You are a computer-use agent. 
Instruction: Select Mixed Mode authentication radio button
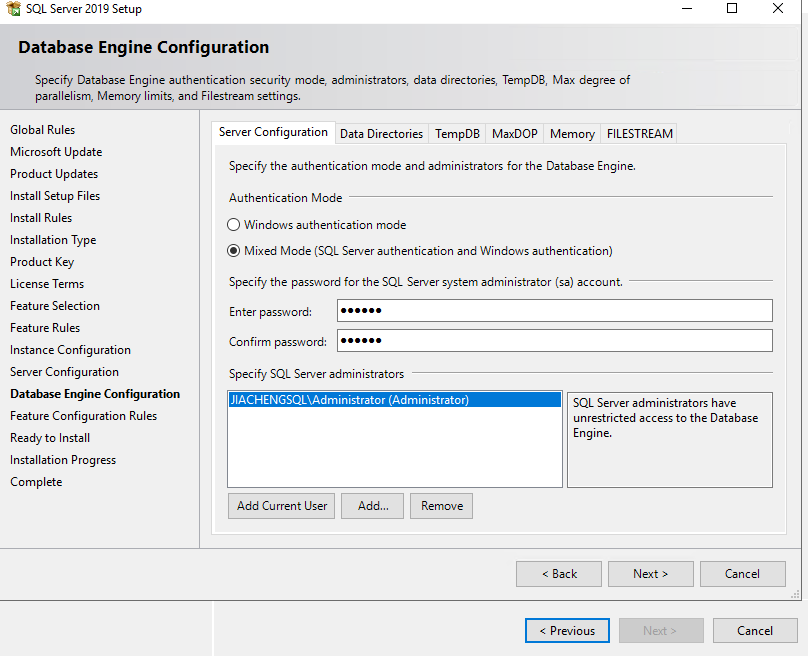click(x=234, y=251)
